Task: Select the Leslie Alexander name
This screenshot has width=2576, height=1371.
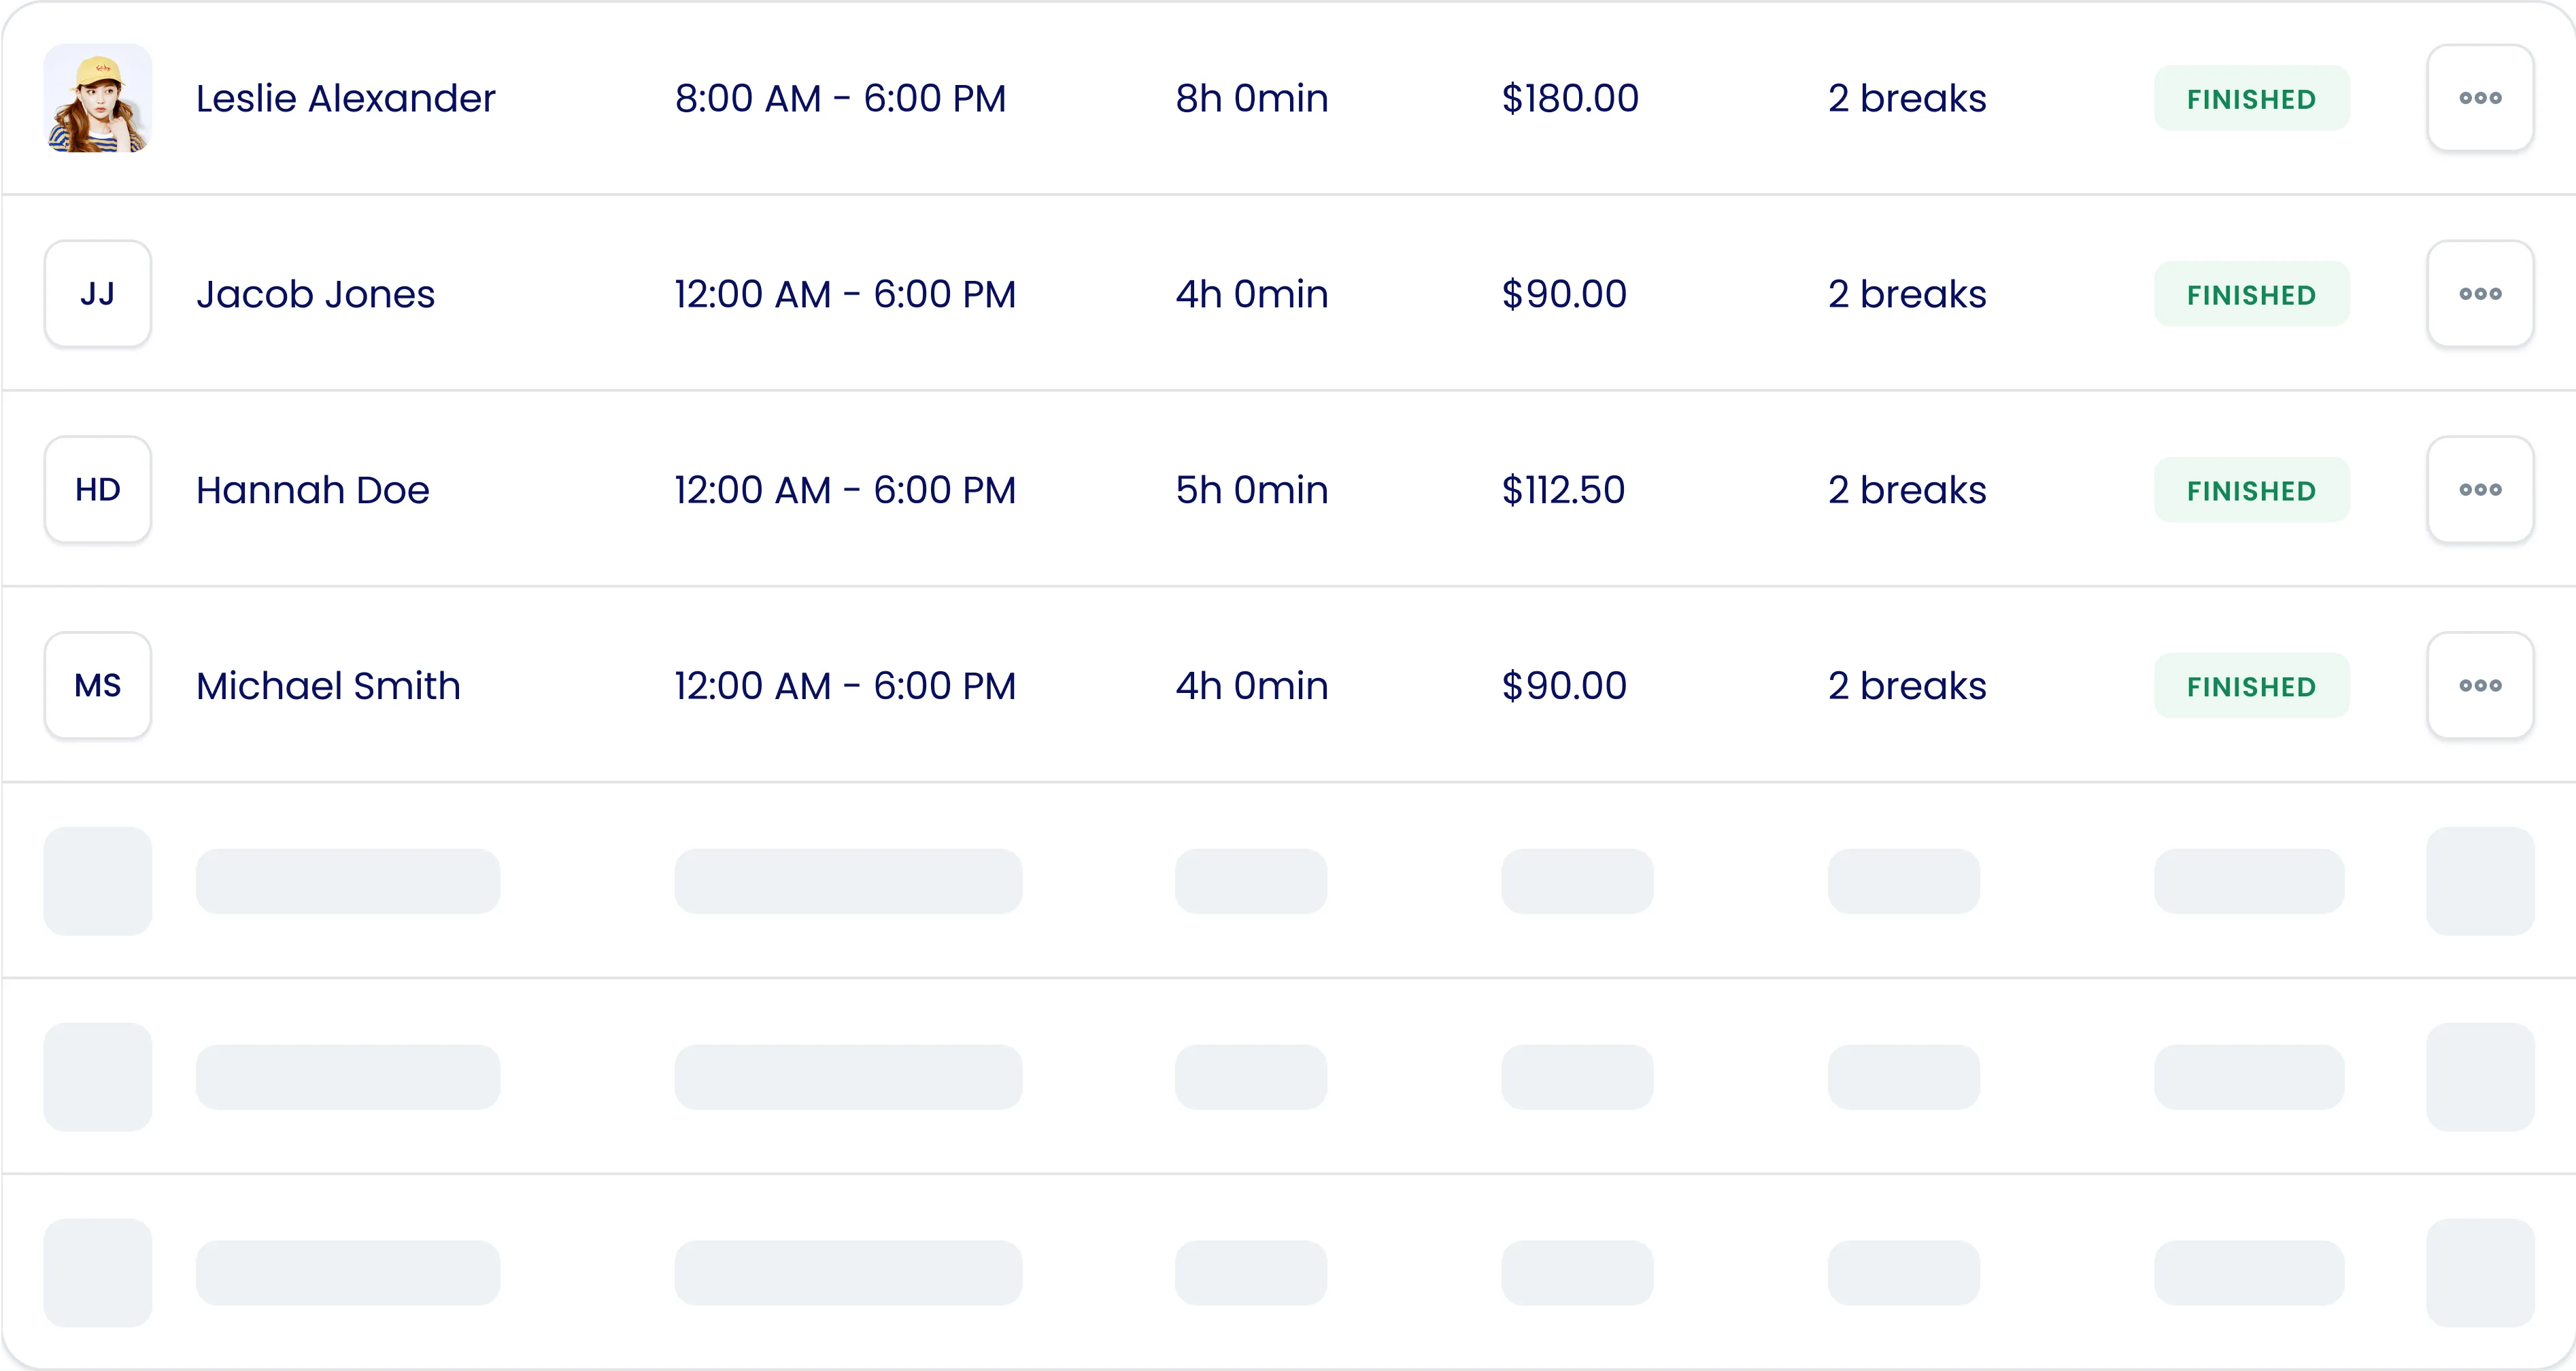Action: [x=345, y=98]
